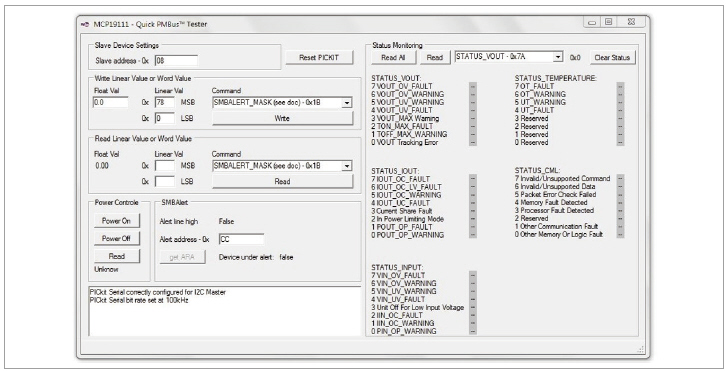
Task: Click Read All in Status Monitoring
Action: (x=393, y=57)
